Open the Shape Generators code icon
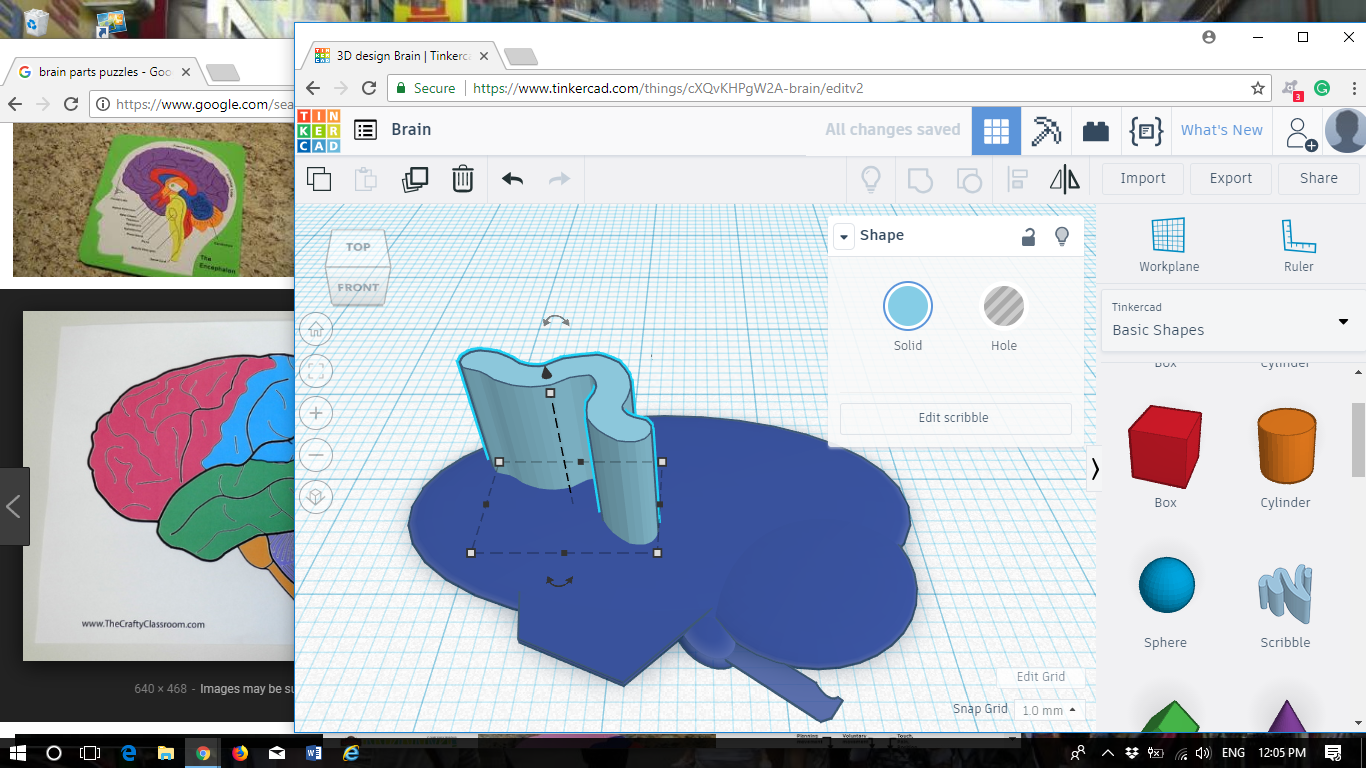Image resolution: width=1366 pixels, height=768 pixels. tap(1146, 130)
